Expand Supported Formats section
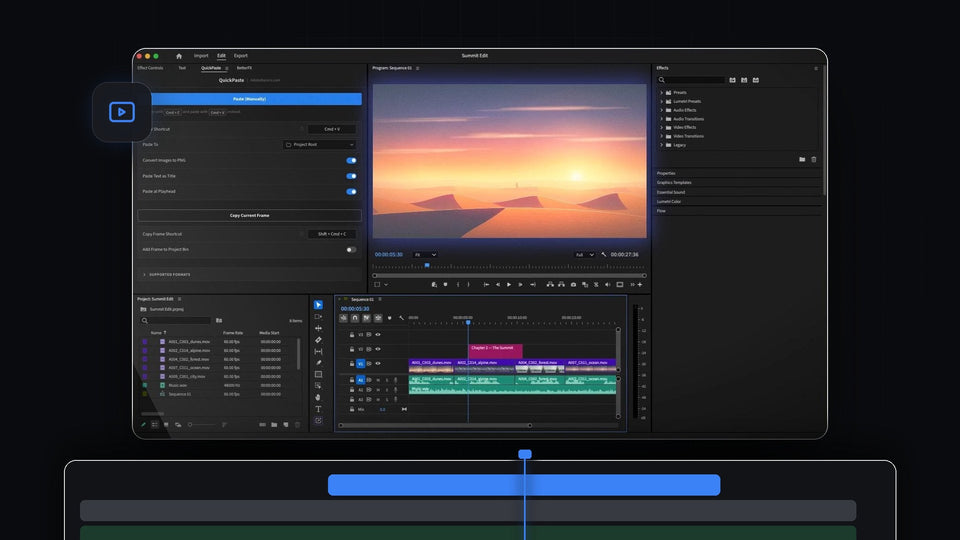The width and height of the screenshot is (960, 540). point(145,274)
